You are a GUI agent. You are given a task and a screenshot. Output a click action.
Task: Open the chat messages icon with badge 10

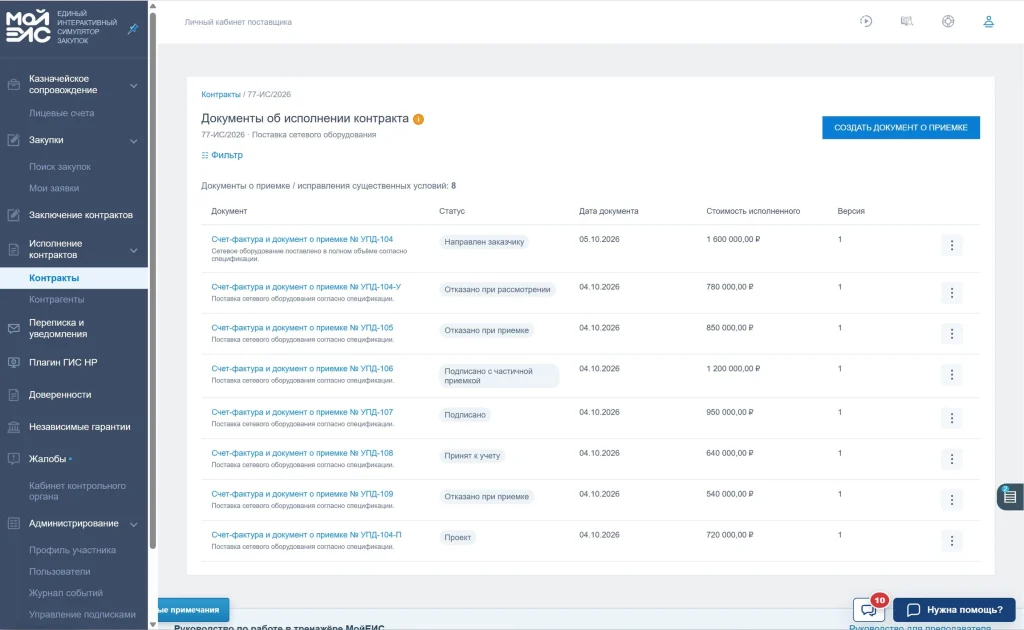(x=869, y=610)
